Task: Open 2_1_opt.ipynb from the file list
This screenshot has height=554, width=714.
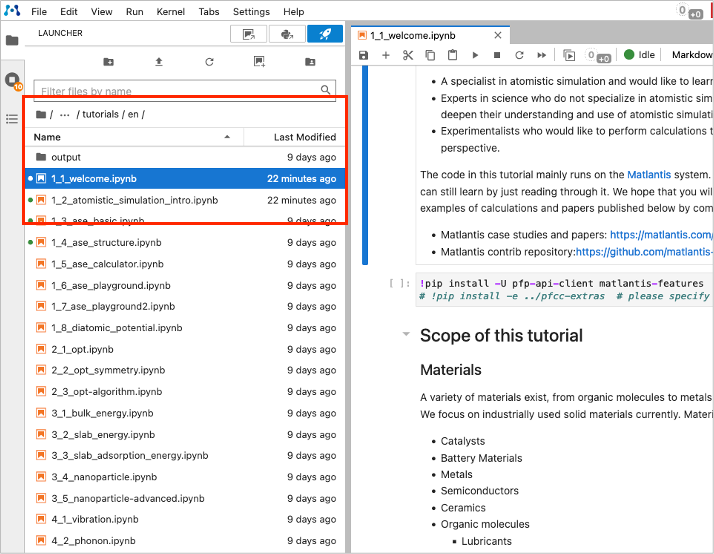Action: (x=71, y=350)
